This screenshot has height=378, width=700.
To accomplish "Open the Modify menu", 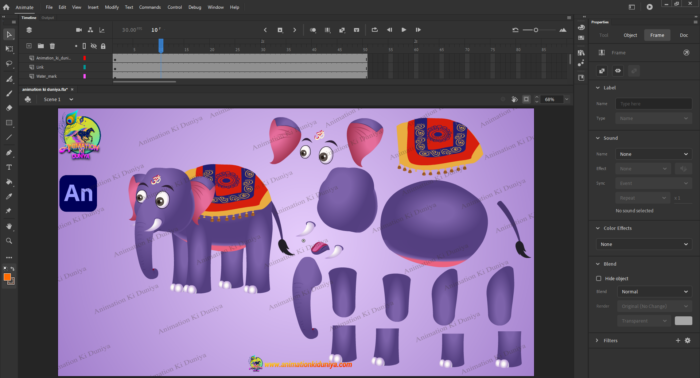I will point(112,7).
